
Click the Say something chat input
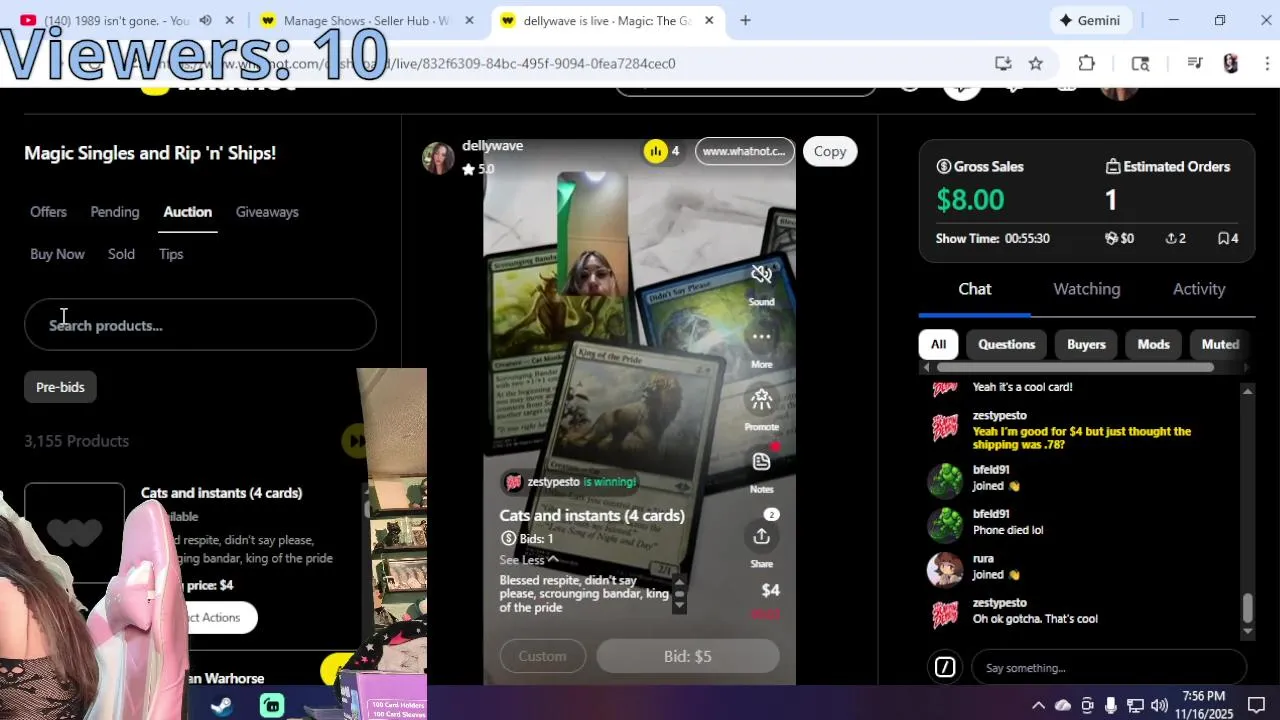[1108, 667]
